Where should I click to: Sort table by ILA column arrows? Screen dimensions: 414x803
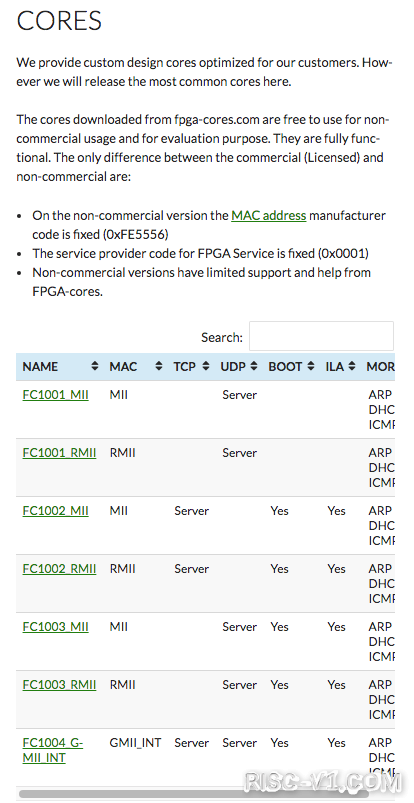pyautogui.click(x=351, y=367)
